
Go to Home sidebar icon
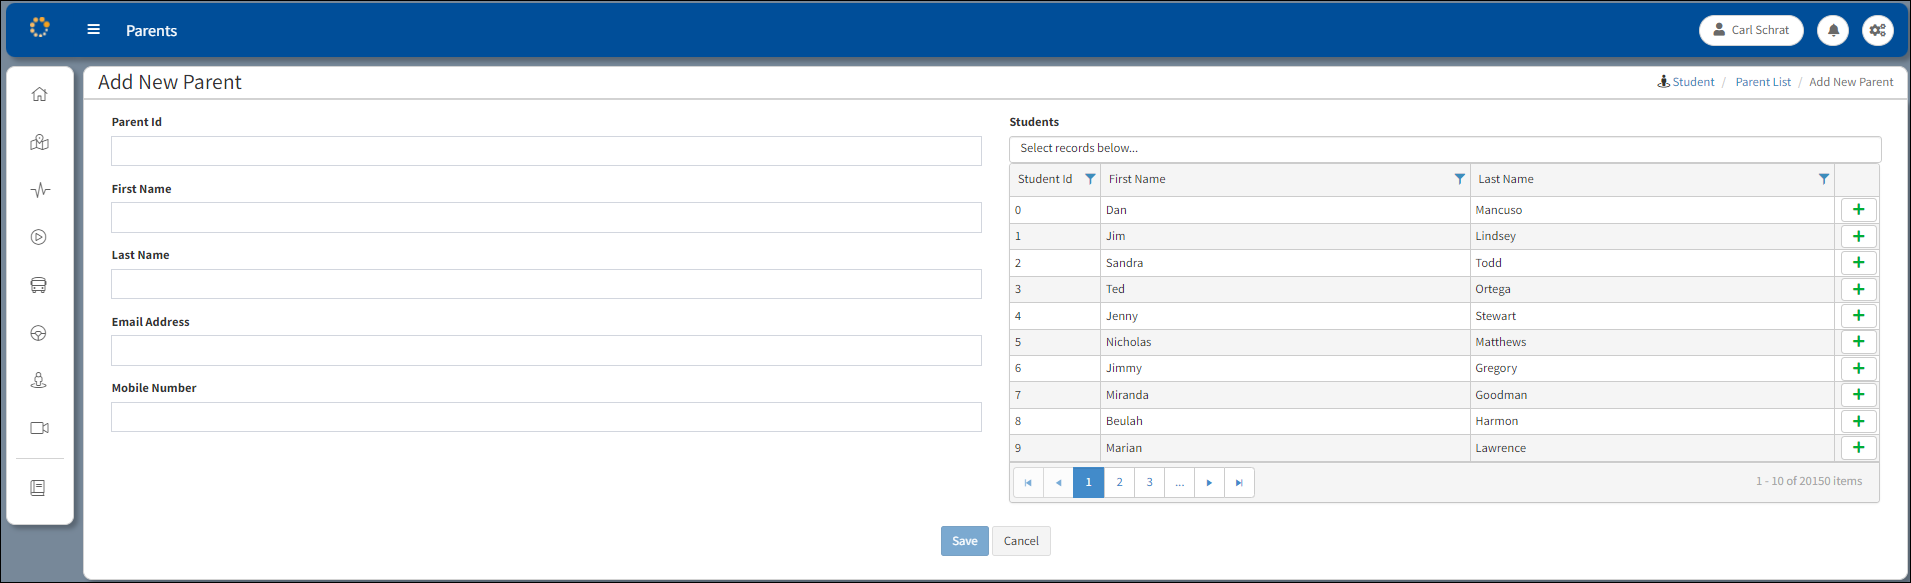point(39,94)
